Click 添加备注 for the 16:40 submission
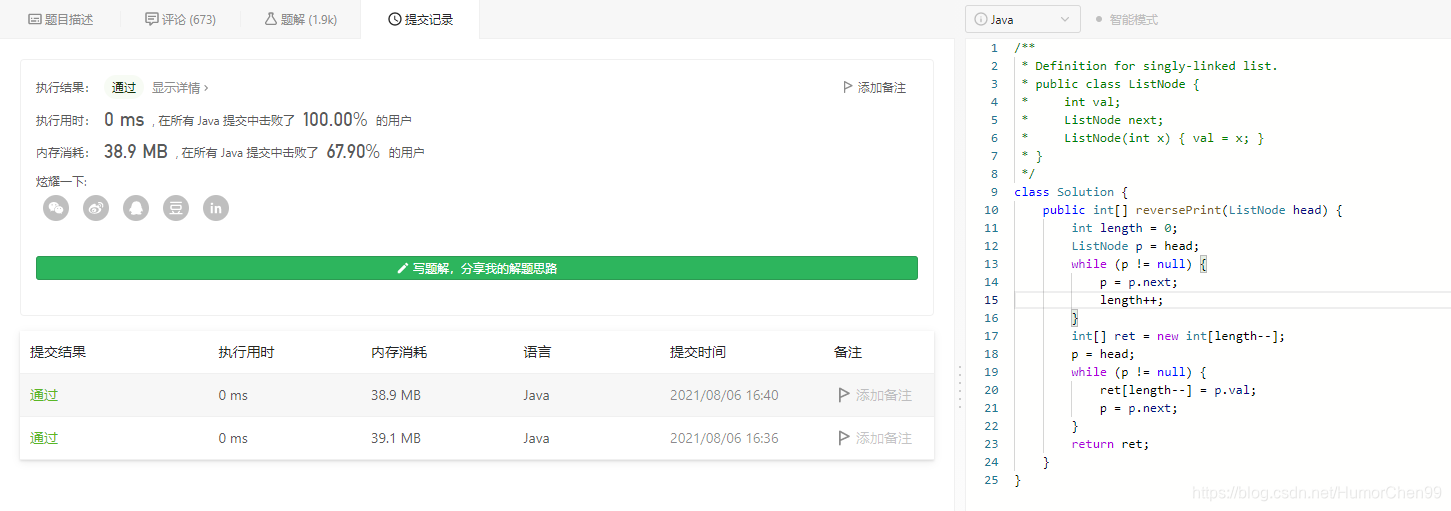Screen dimensions: 1451x511 pyautogui.click(x=875, y=395)
